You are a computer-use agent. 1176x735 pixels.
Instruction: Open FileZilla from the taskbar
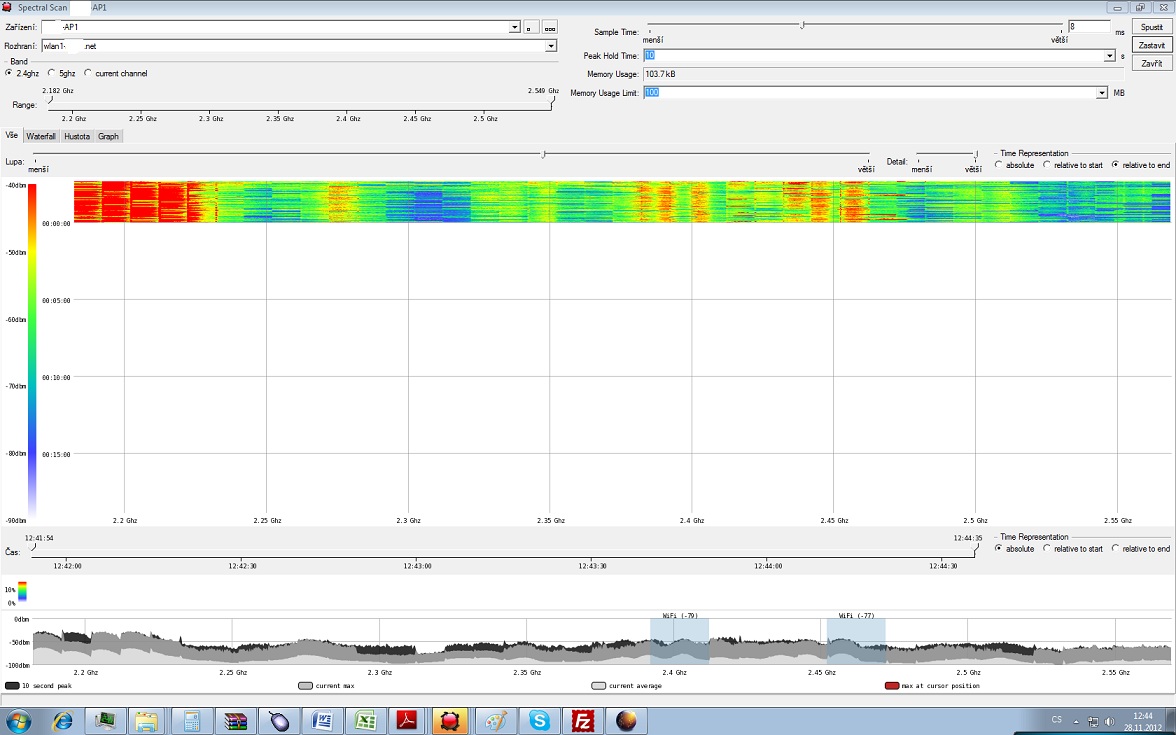pyautogui.click(x=583, y=722)
